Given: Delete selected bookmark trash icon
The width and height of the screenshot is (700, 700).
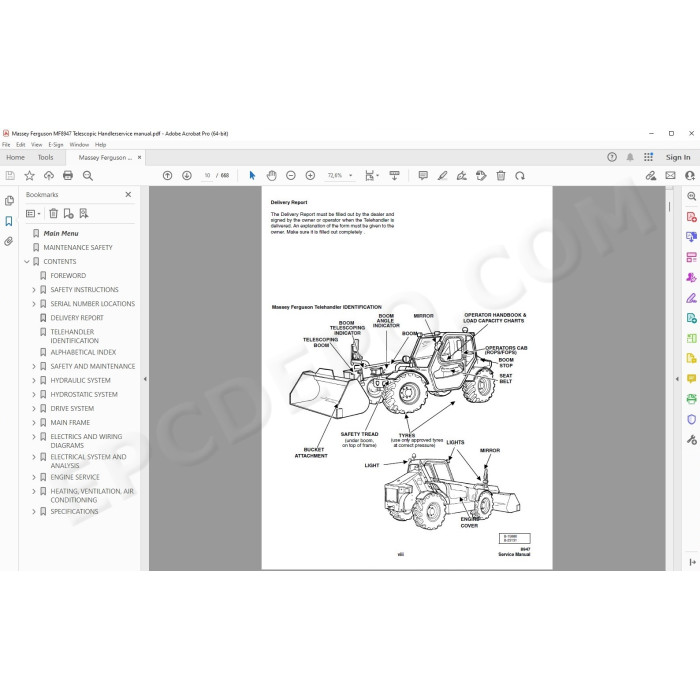Looking at the screenshot, I should tap(54, 213).
